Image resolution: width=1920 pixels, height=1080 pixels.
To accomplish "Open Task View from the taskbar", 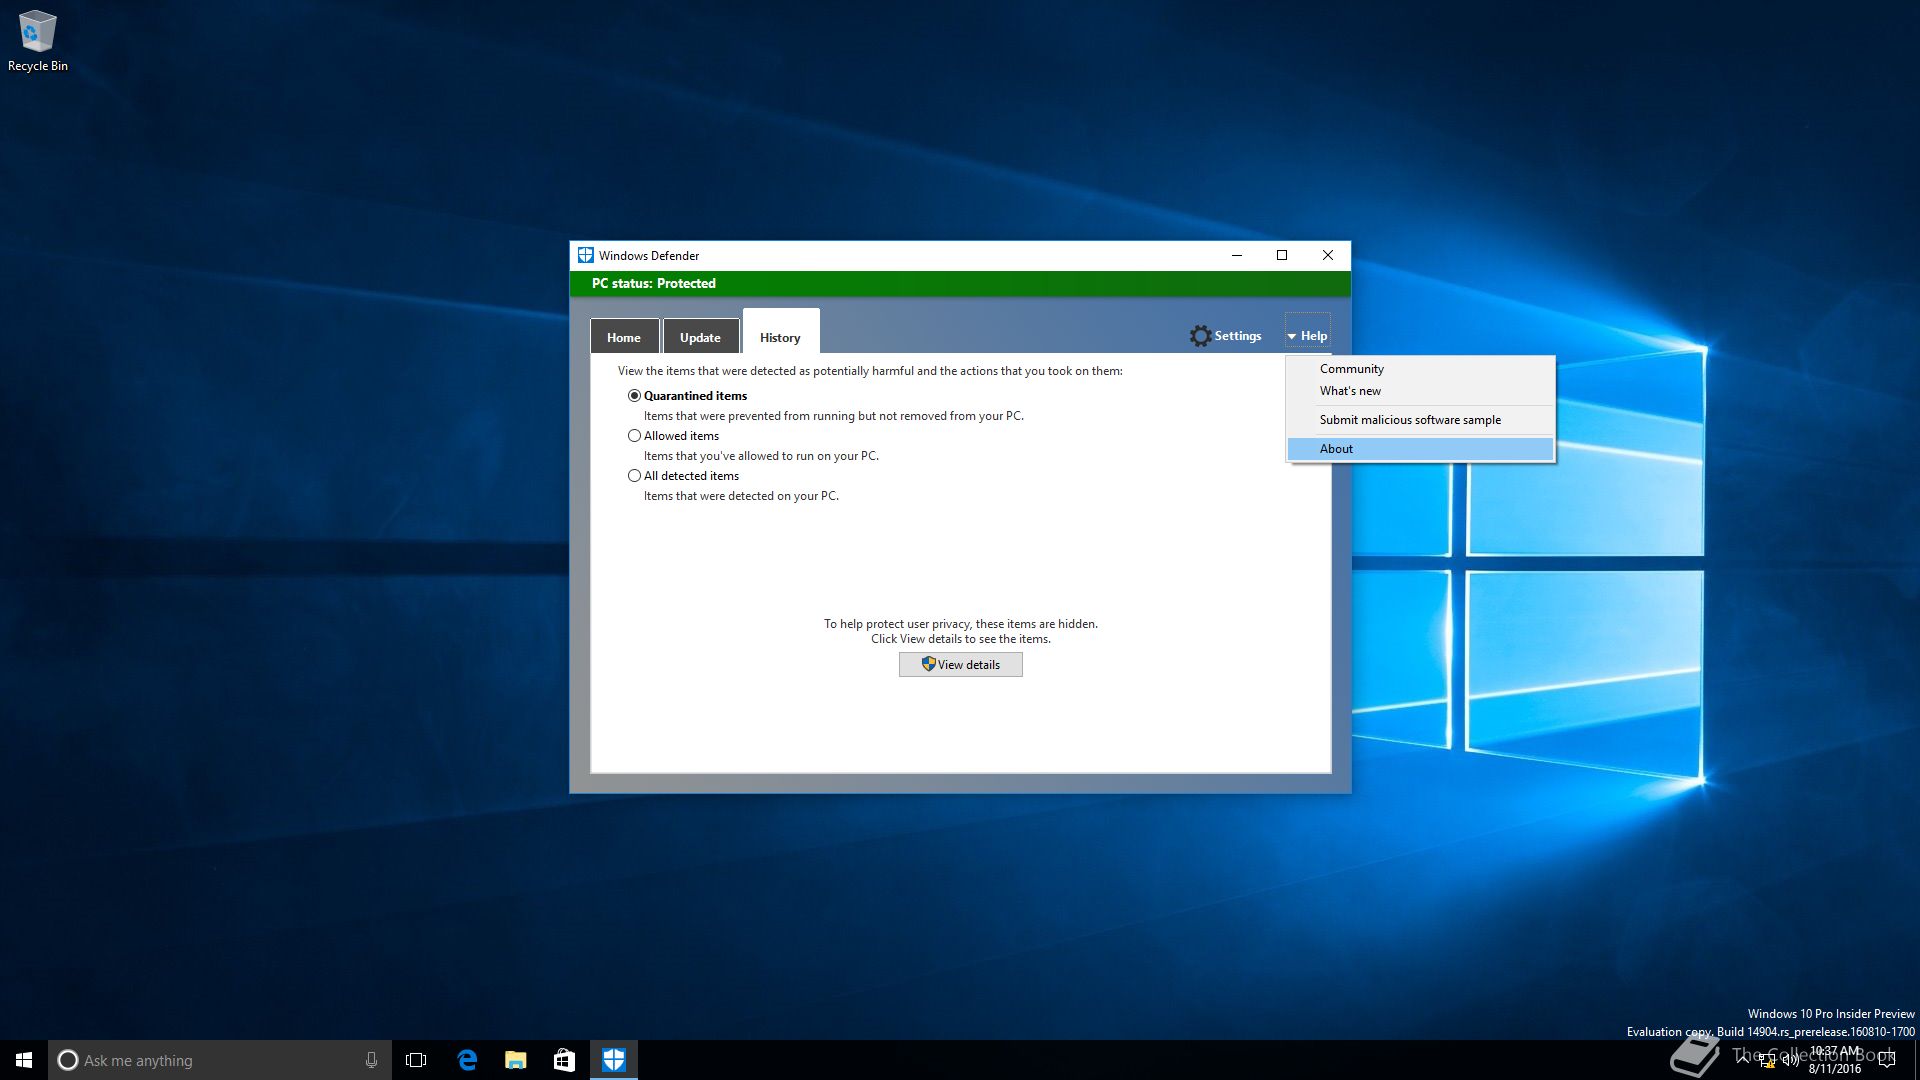I will click(416, 1060).
